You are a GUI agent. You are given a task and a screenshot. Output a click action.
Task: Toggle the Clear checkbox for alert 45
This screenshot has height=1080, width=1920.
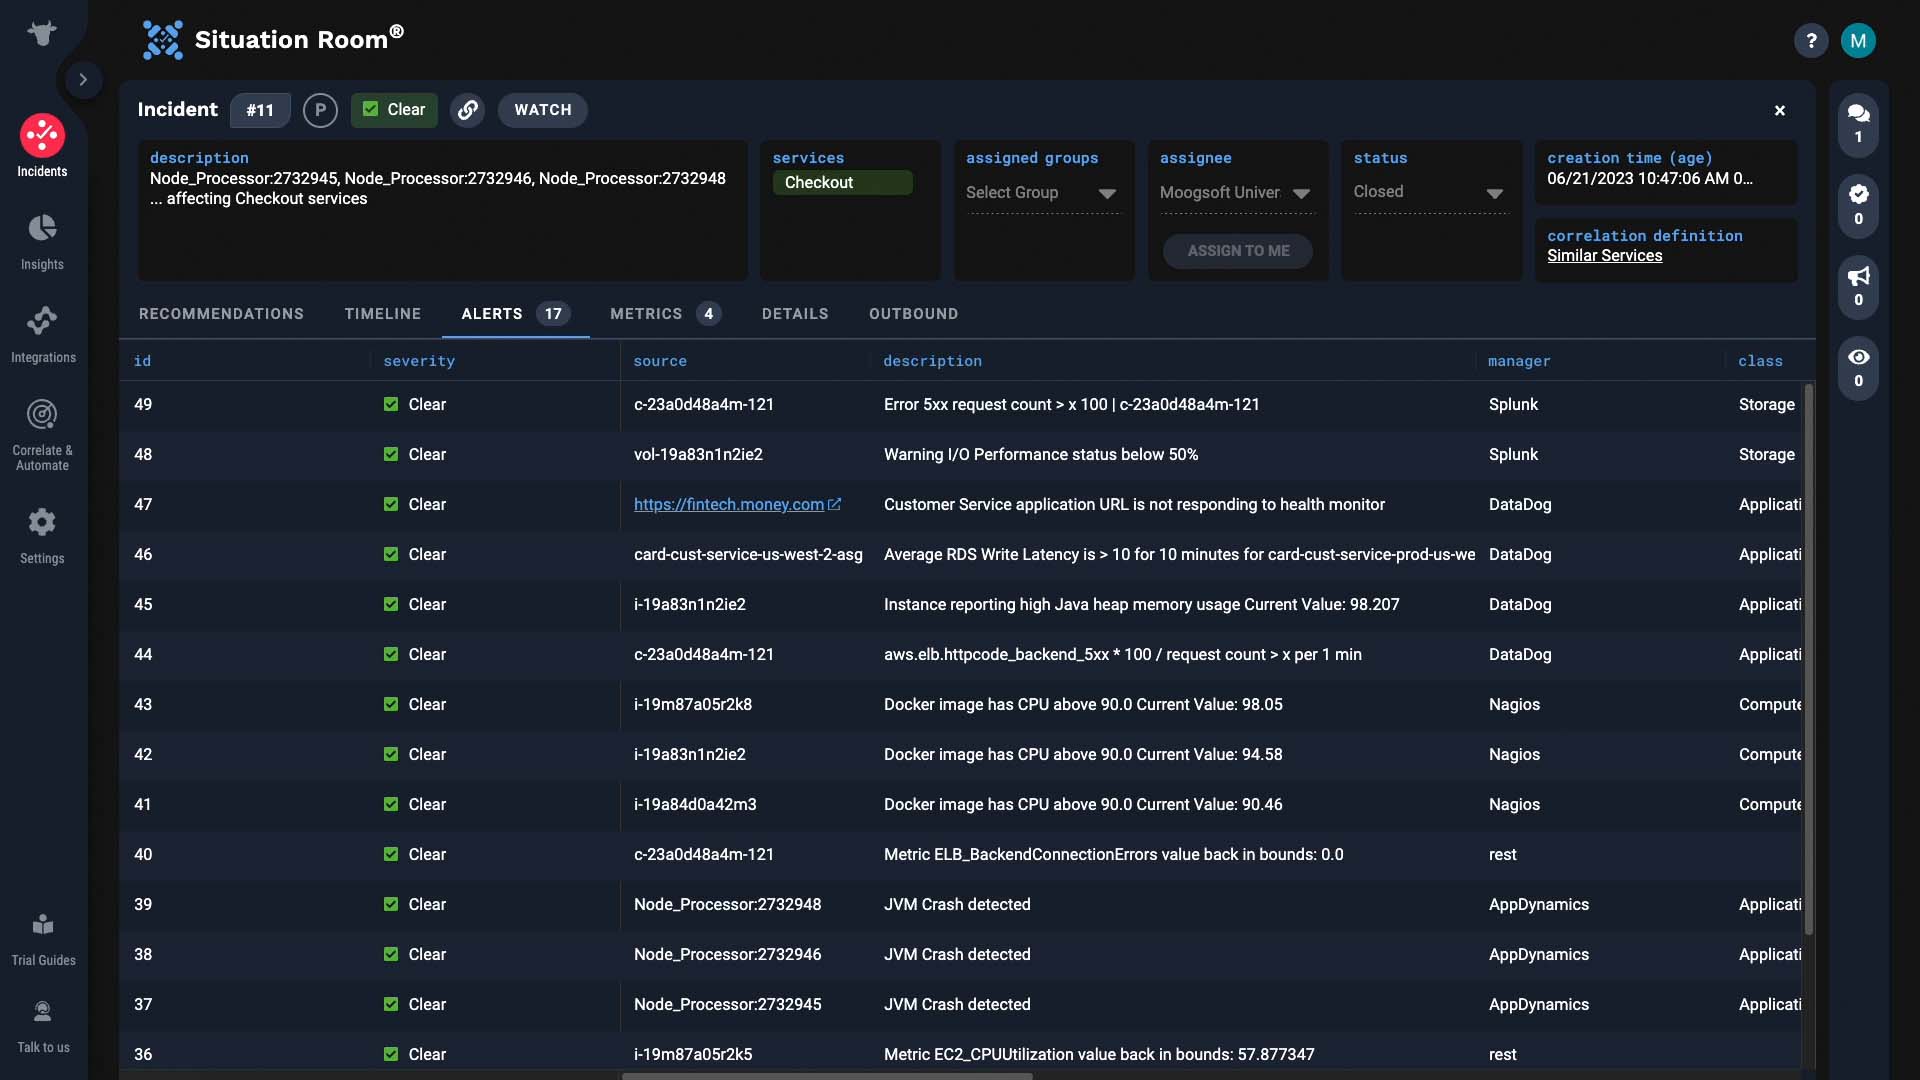(391, 605)
